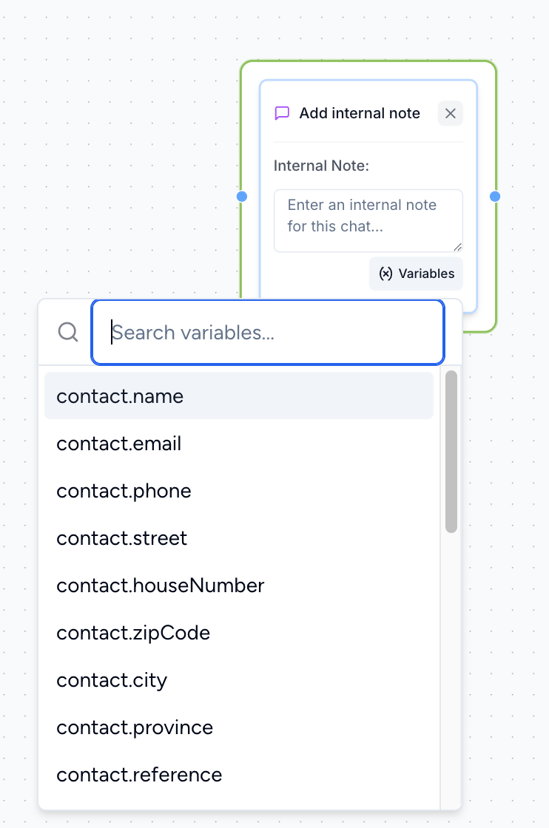Viewport: 549px width, 828px height.
Task: Select contact.reference variable
Action: [239, 775]
